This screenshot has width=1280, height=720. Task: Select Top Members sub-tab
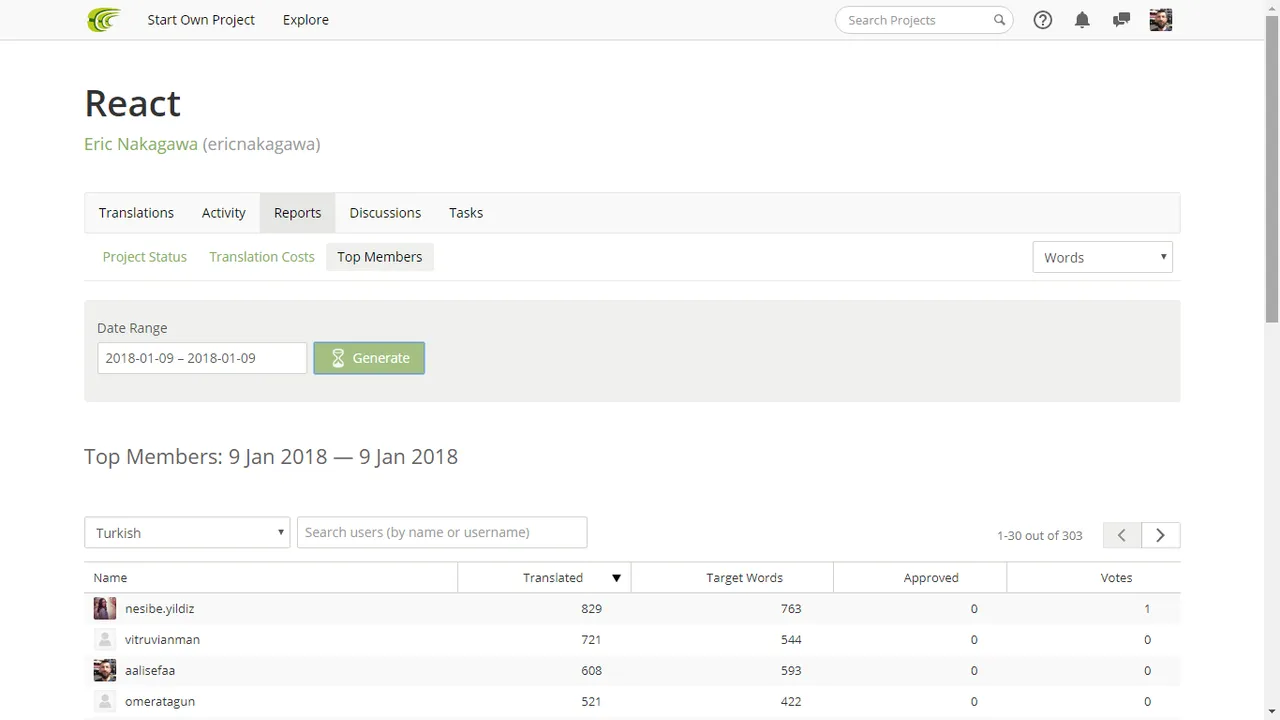click(x=380, y=257)
